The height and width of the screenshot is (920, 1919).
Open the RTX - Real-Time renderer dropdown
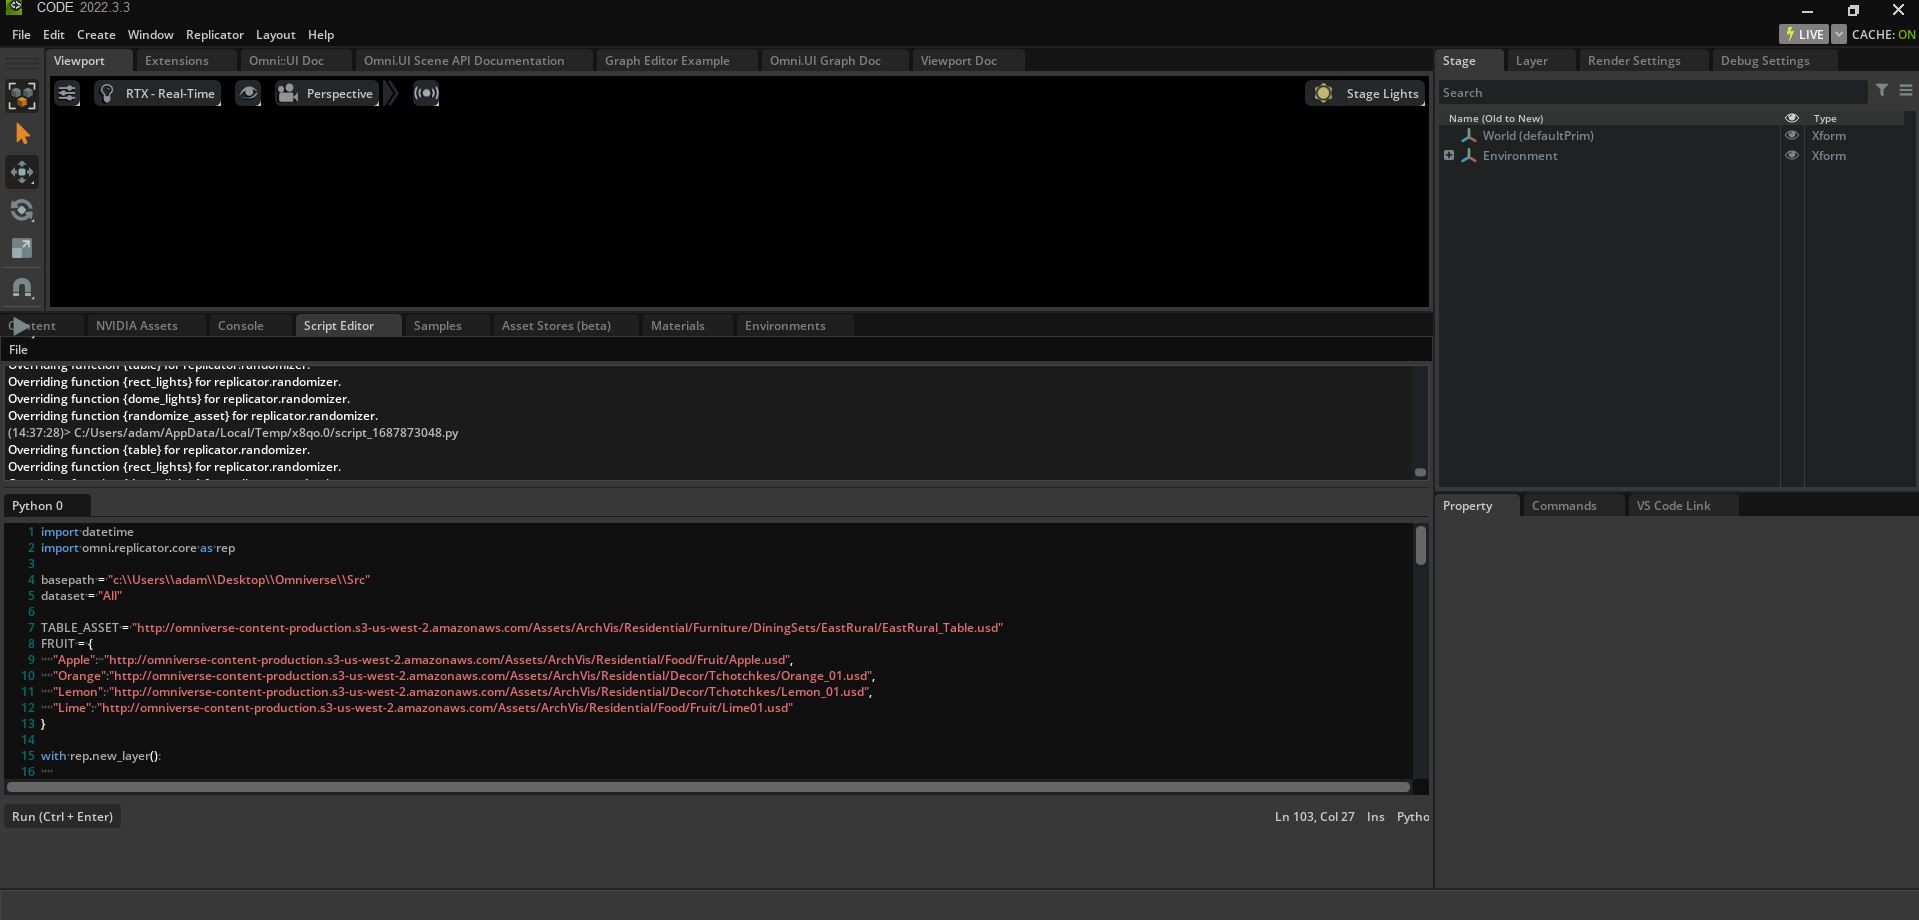[x=159, y=93]
